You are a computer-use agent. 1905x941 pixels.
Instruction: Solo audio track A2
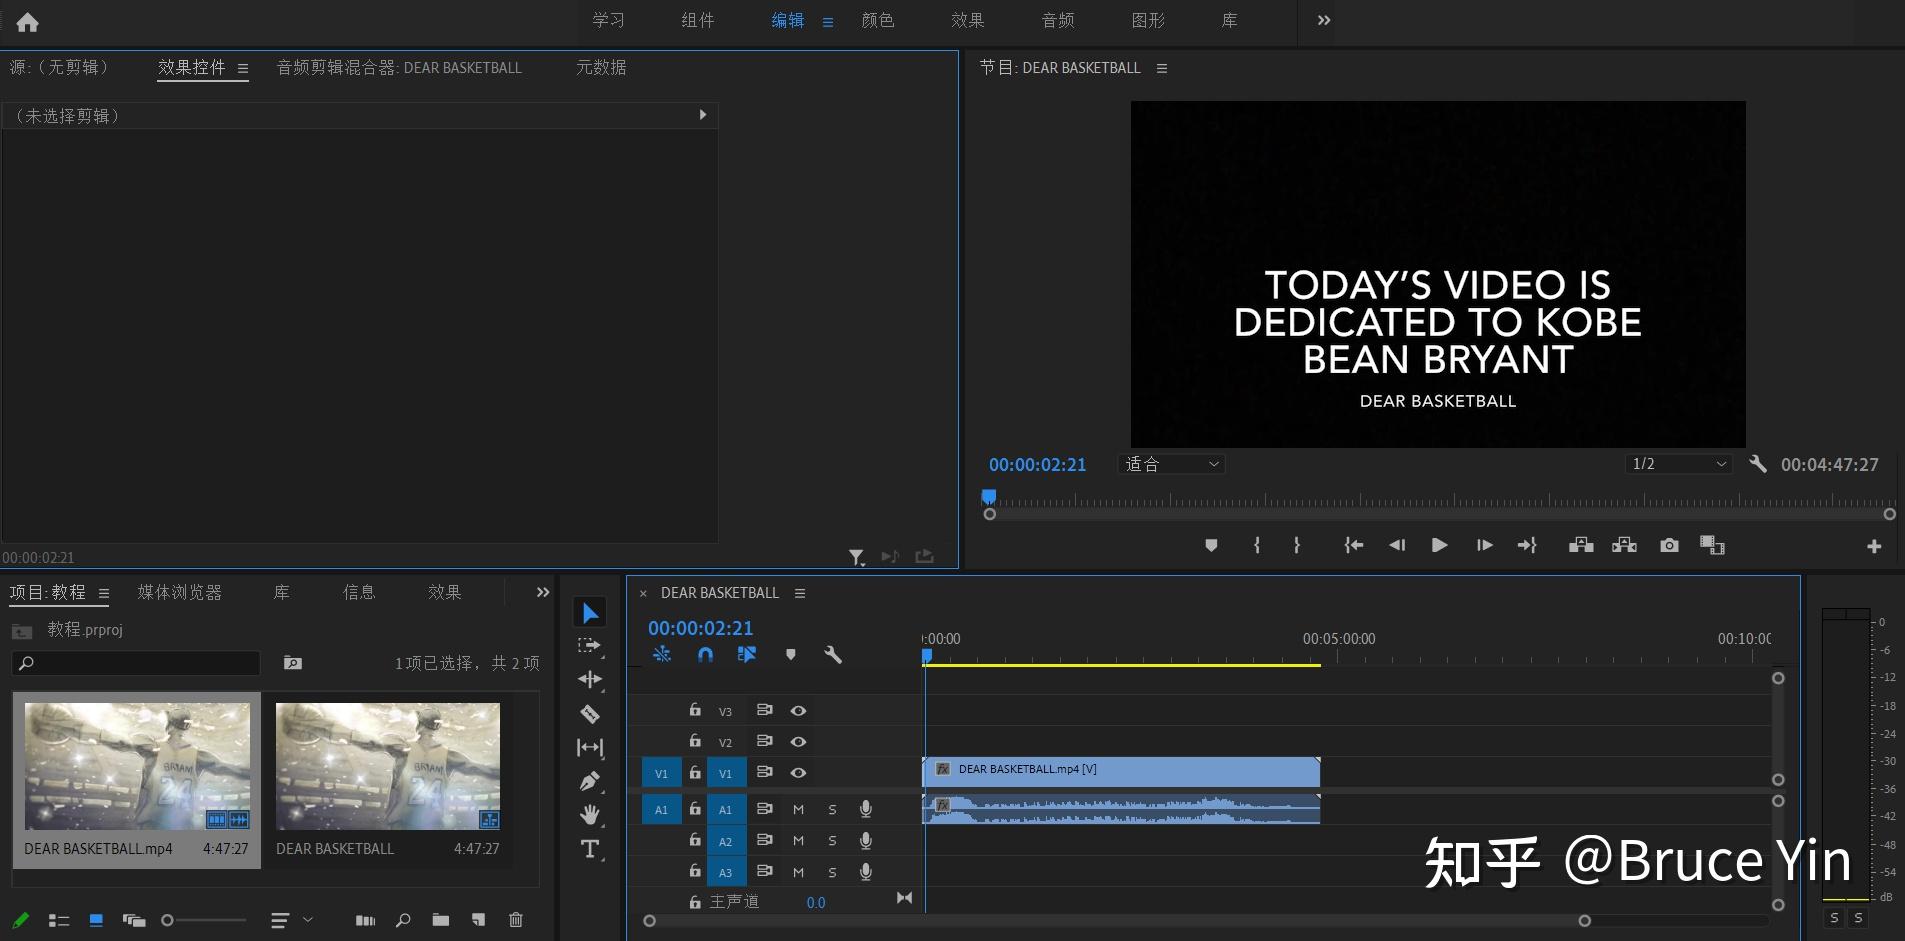(832, 841)
